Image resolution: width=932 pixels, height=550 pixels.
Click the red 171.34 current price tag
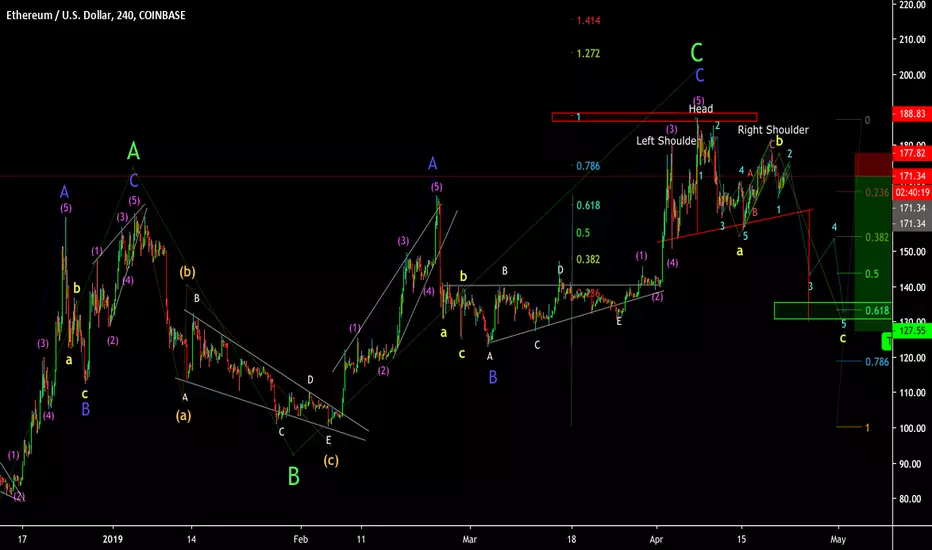(x=912, y=177)
